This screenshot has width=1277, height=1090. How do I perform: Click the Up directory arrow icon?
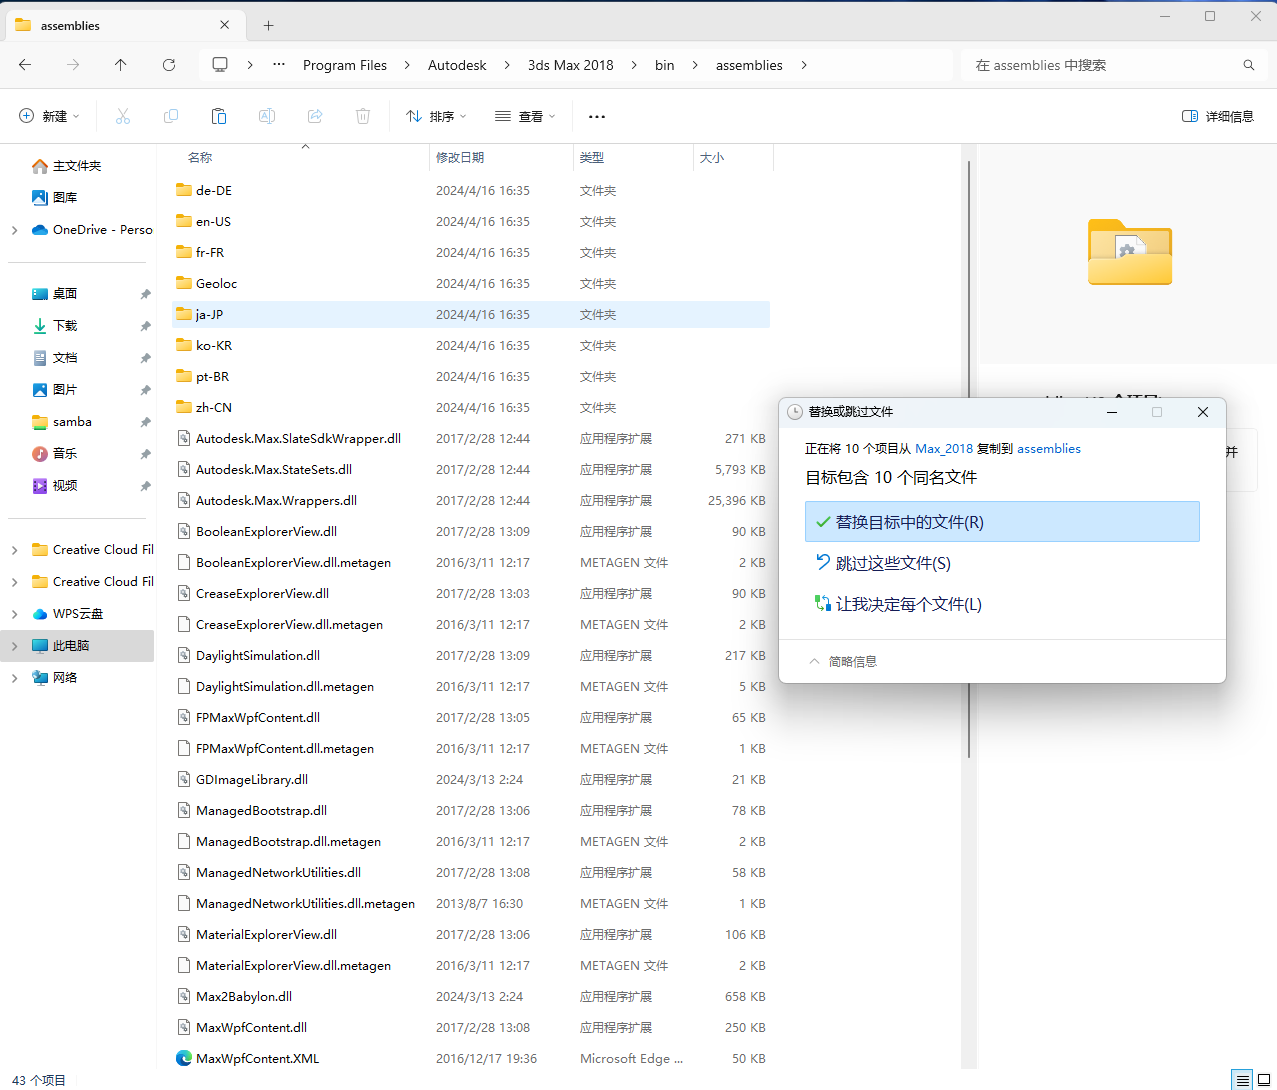121,65
